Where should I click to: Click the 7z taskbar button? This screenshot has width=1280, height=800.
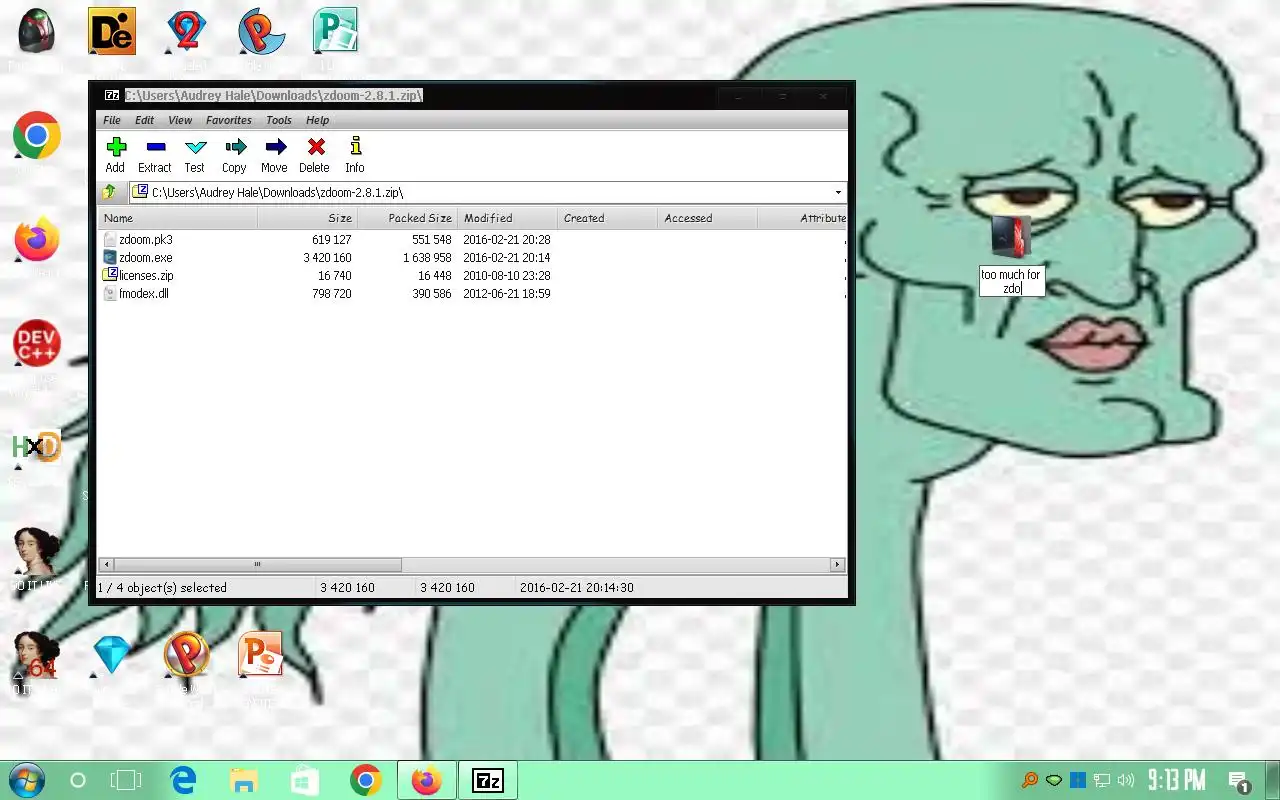click(x=488, y=780)
